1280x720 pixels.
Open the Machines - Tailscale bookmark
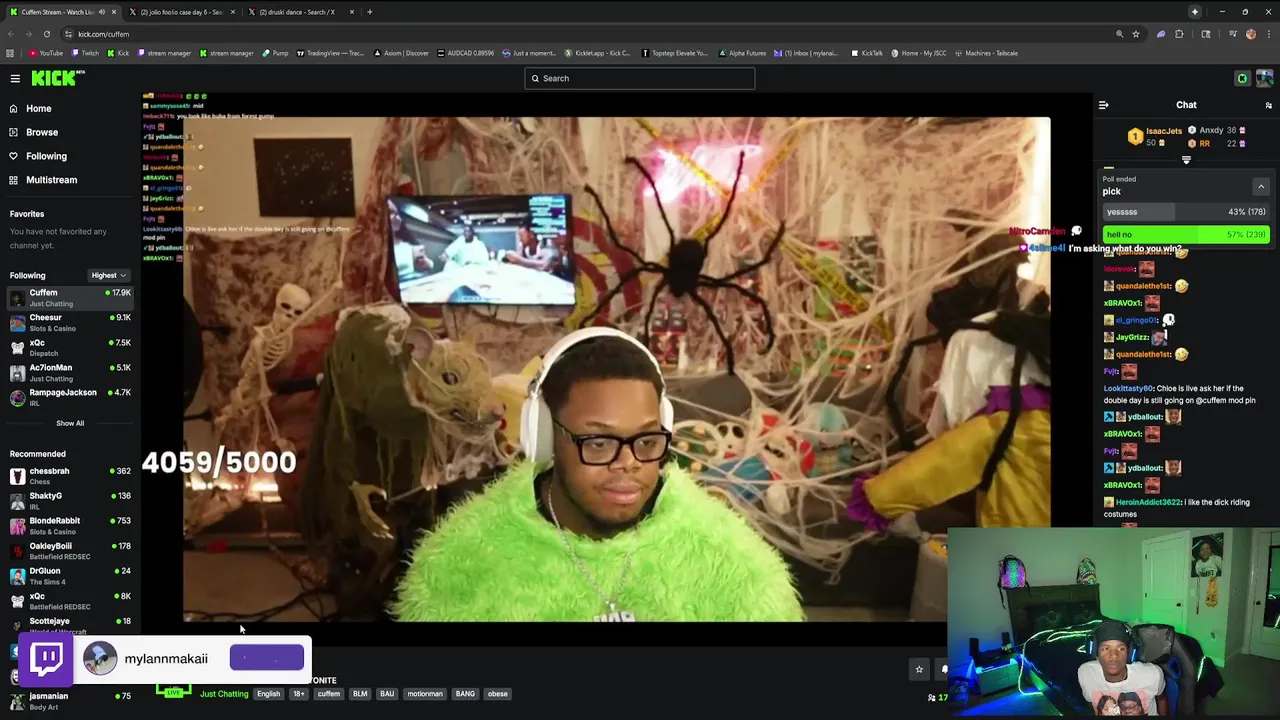pyautogui.click(x=986, y=53)
